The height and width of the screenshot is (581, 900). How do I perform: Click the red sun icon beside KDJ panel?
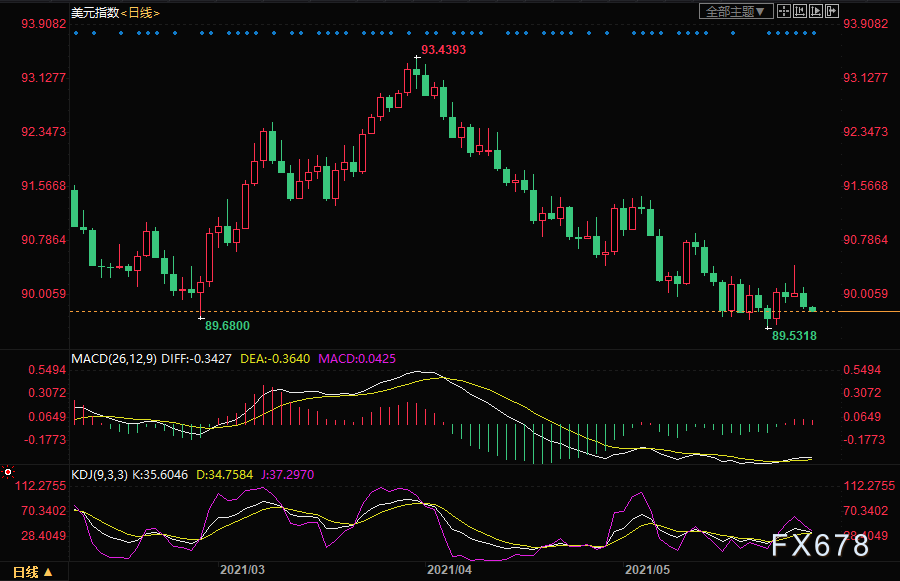[x=7, y=472]
